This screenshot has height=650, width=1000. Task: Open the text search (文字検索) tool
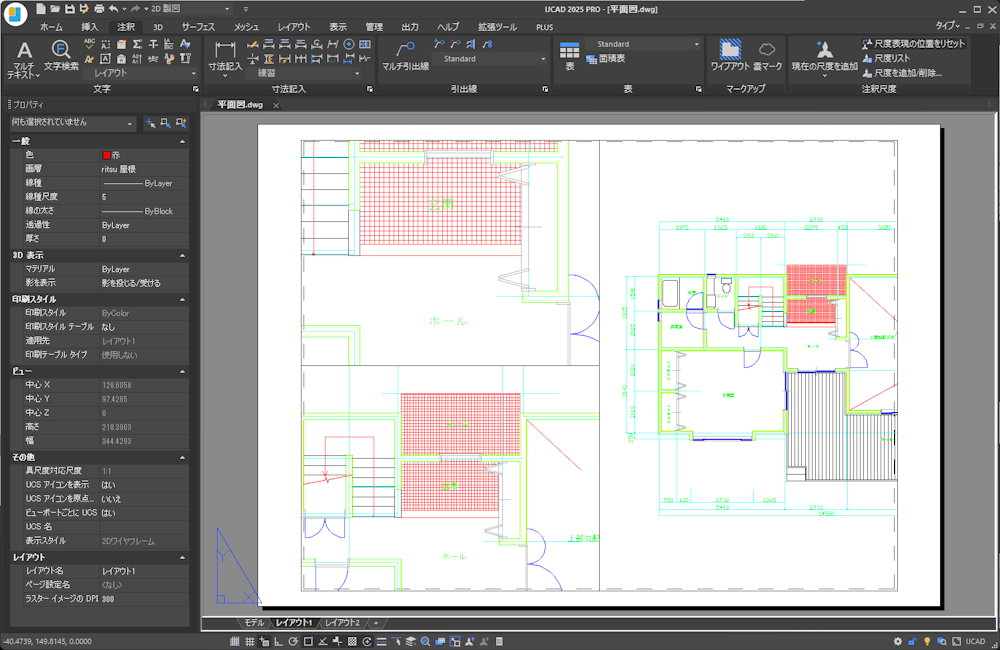(x=61, y=55)
